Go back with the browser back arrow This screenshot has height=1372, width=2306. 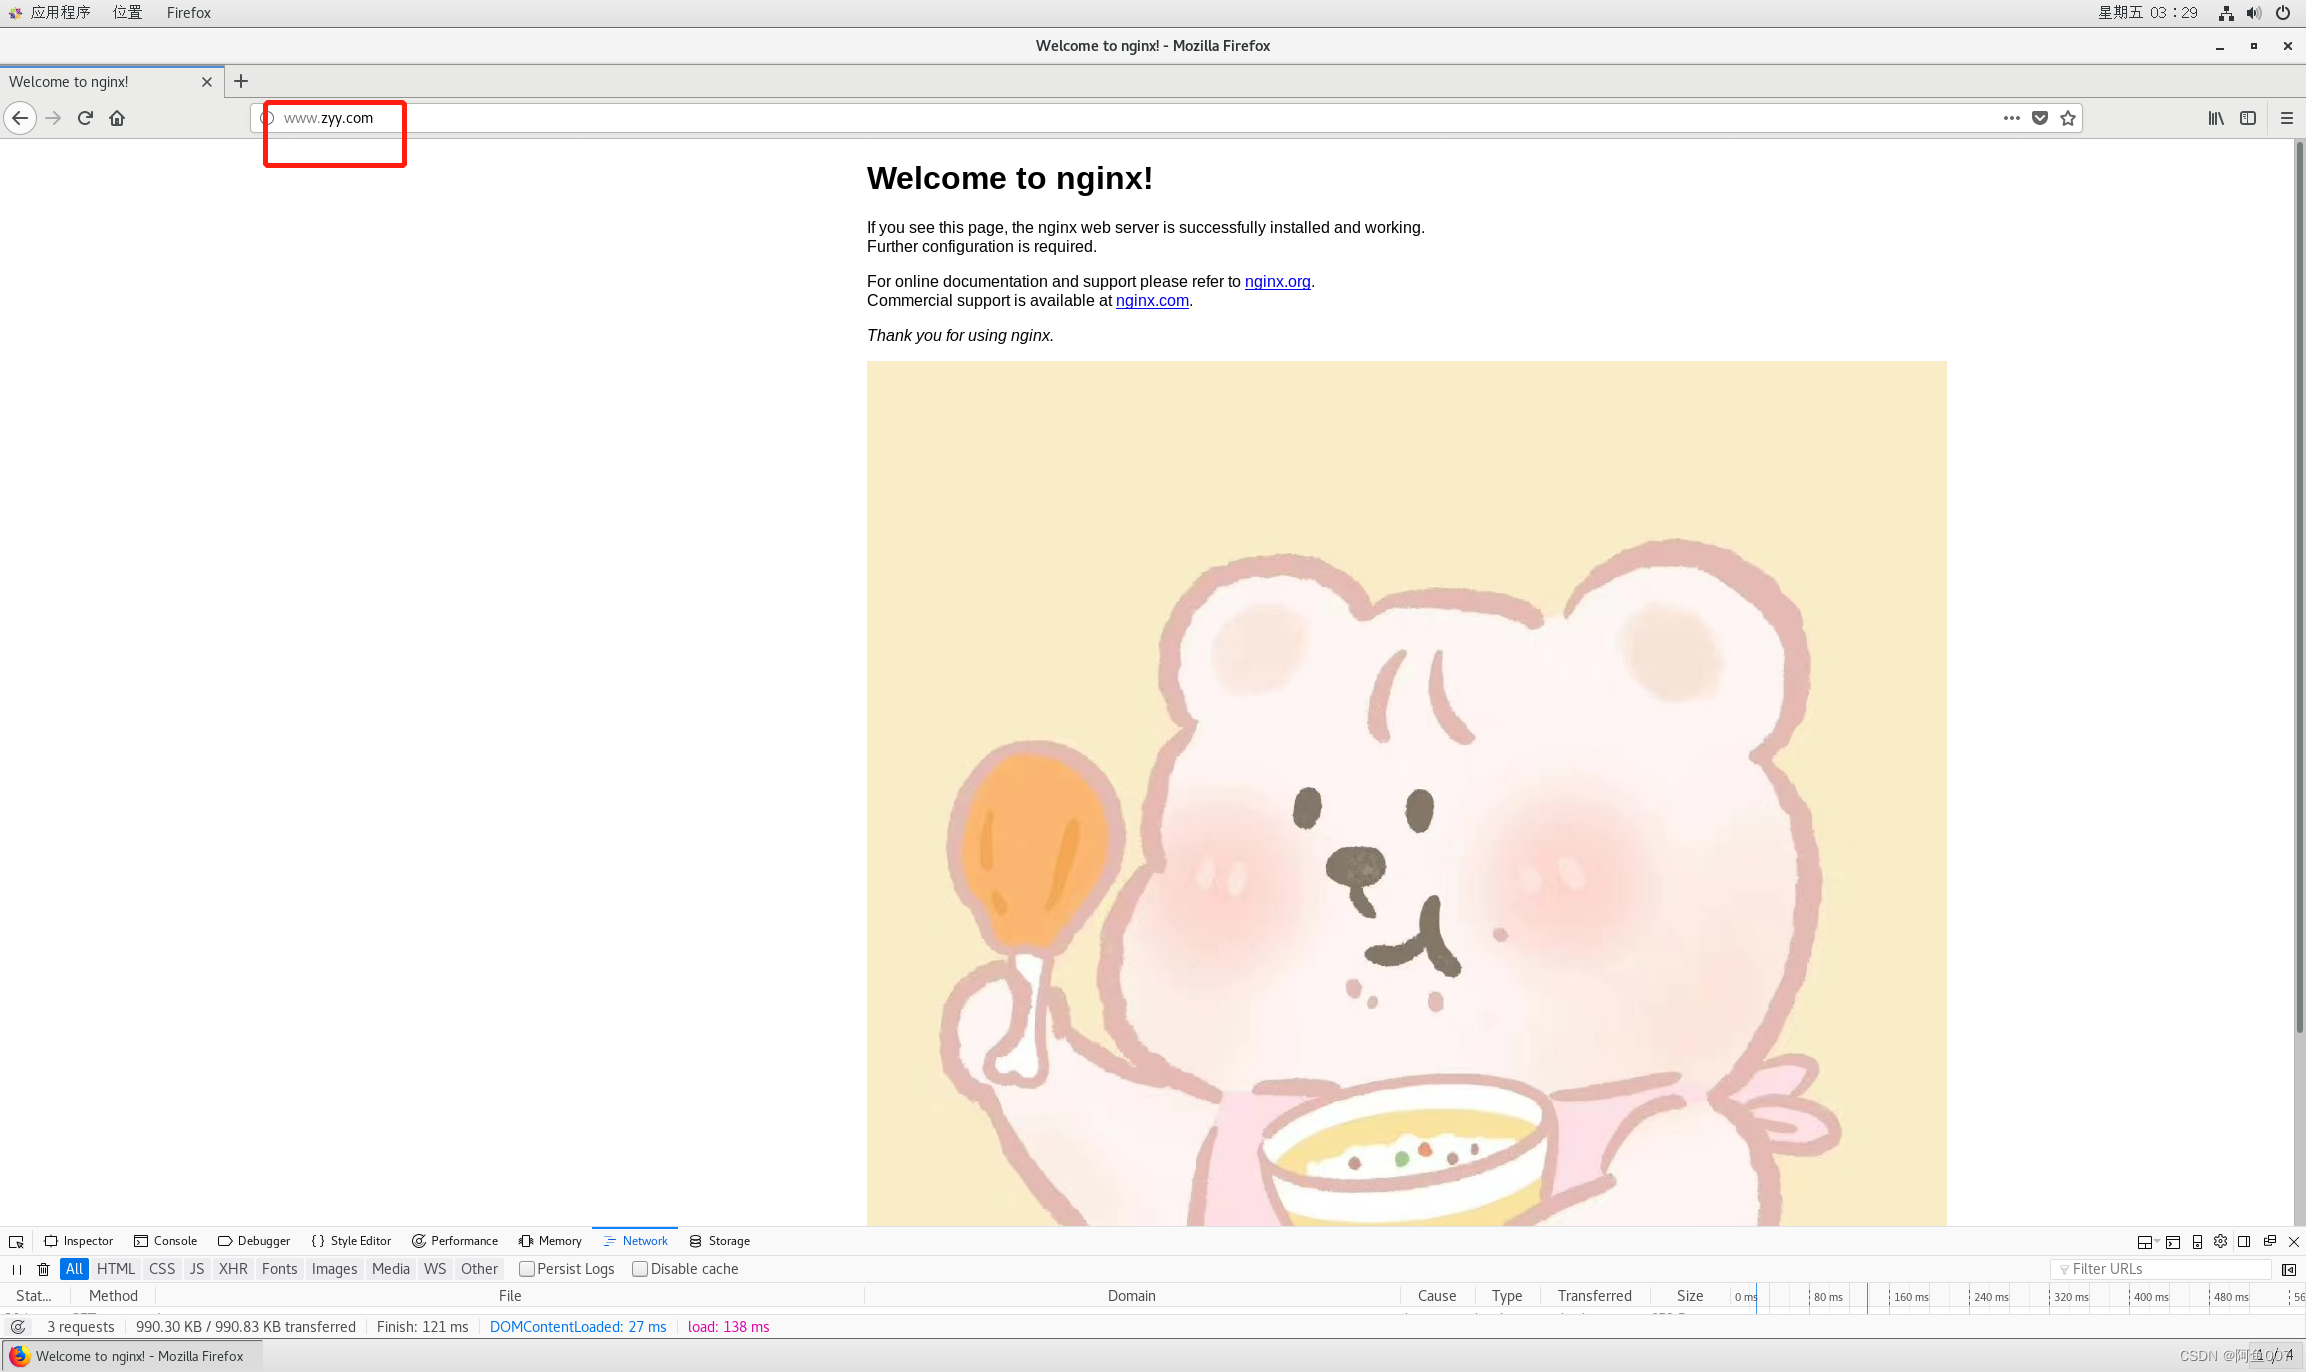(20, 118)
